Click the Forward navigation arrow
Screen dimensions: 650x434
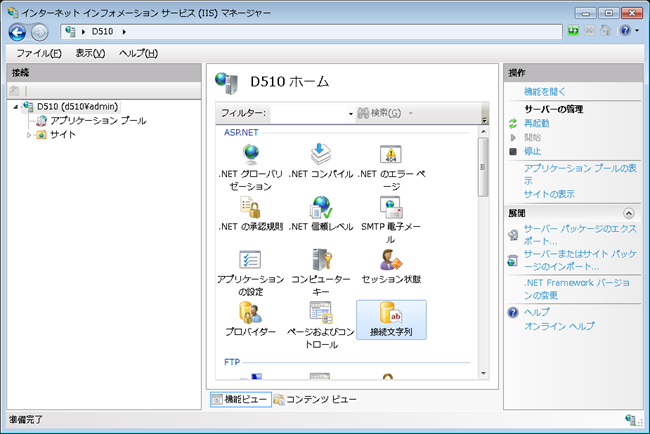(40, 32)
